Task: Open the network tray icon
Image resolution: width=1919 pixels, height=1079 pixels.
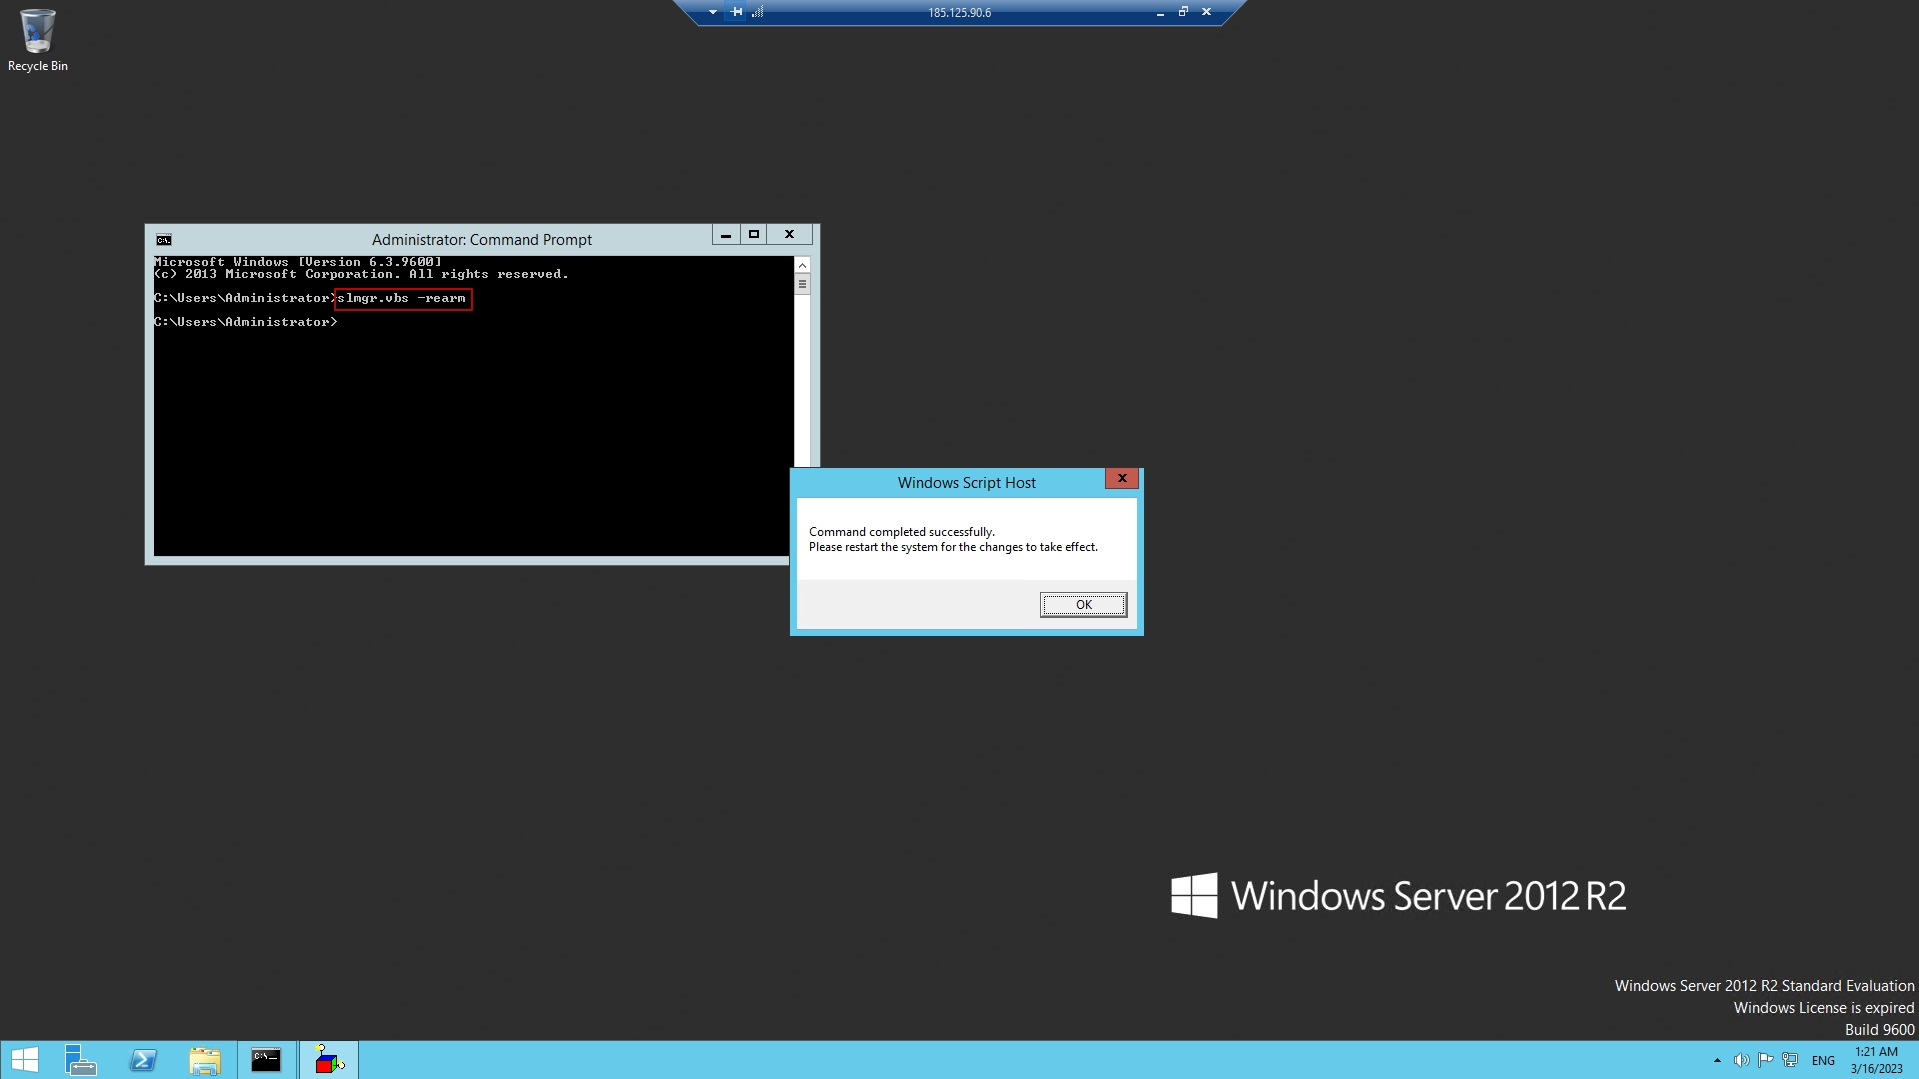Action: tap(1790, 1061)
